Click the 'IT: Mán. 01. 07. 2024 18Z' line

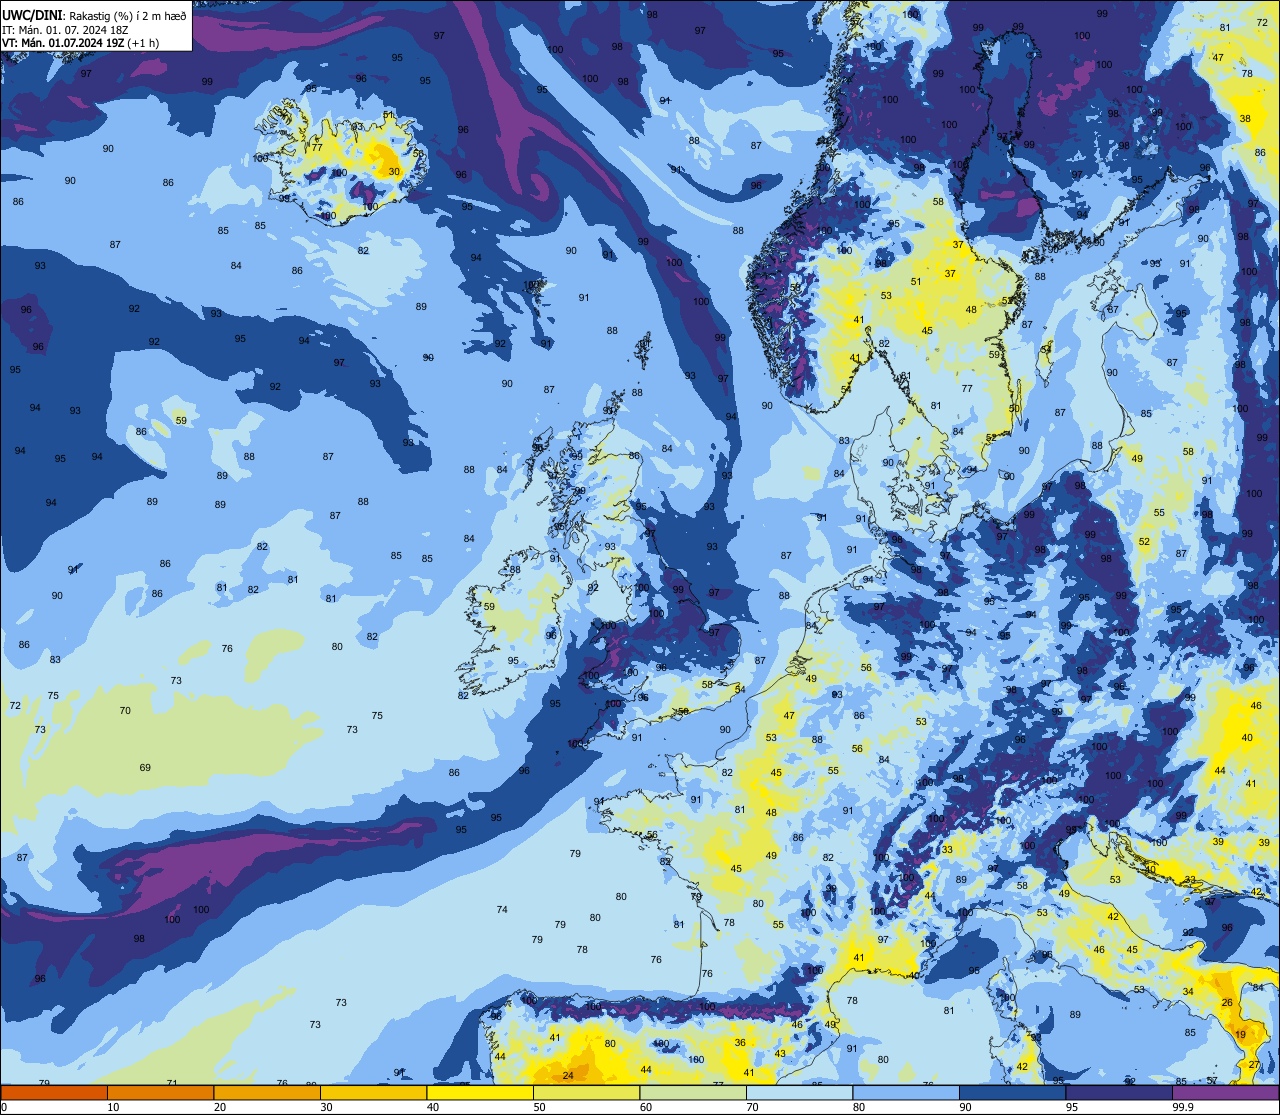coord(65,29)
